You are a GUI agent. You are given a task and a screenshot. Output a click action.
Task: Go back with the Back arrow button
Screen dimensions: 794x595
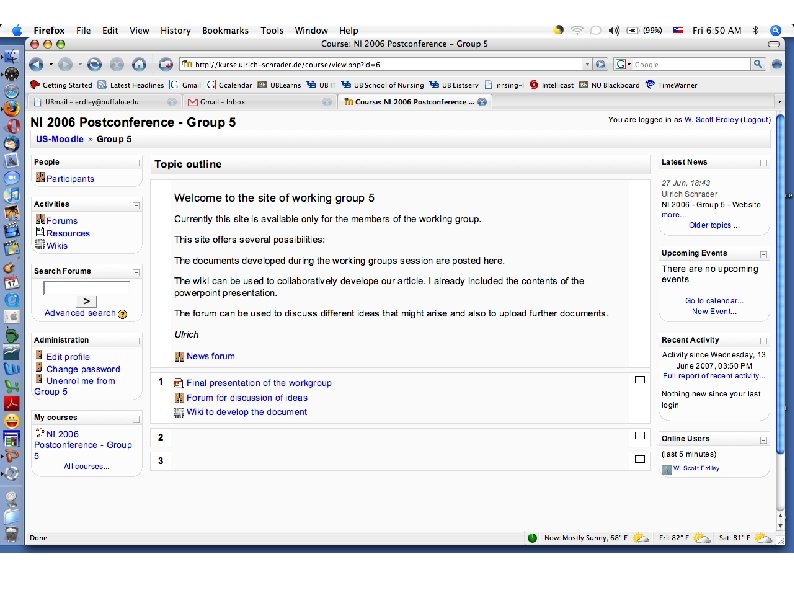[36, 64]
